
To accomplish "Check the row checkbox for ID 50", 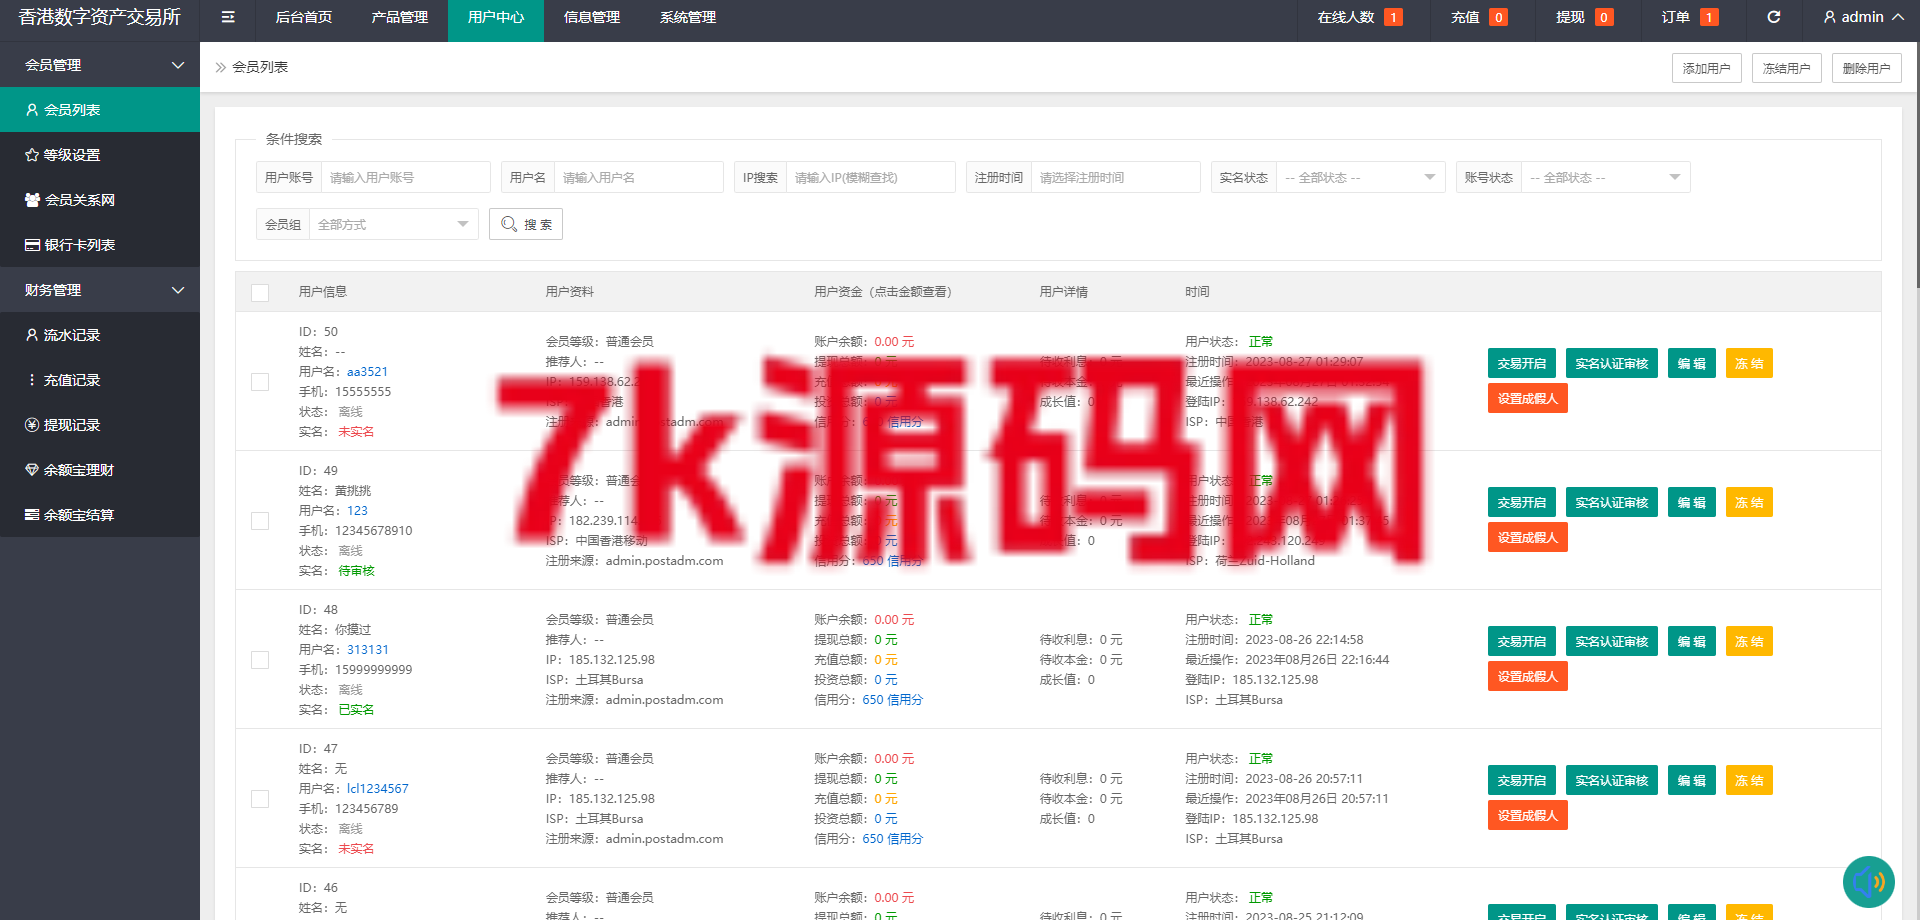I will [x=260, y=382].
